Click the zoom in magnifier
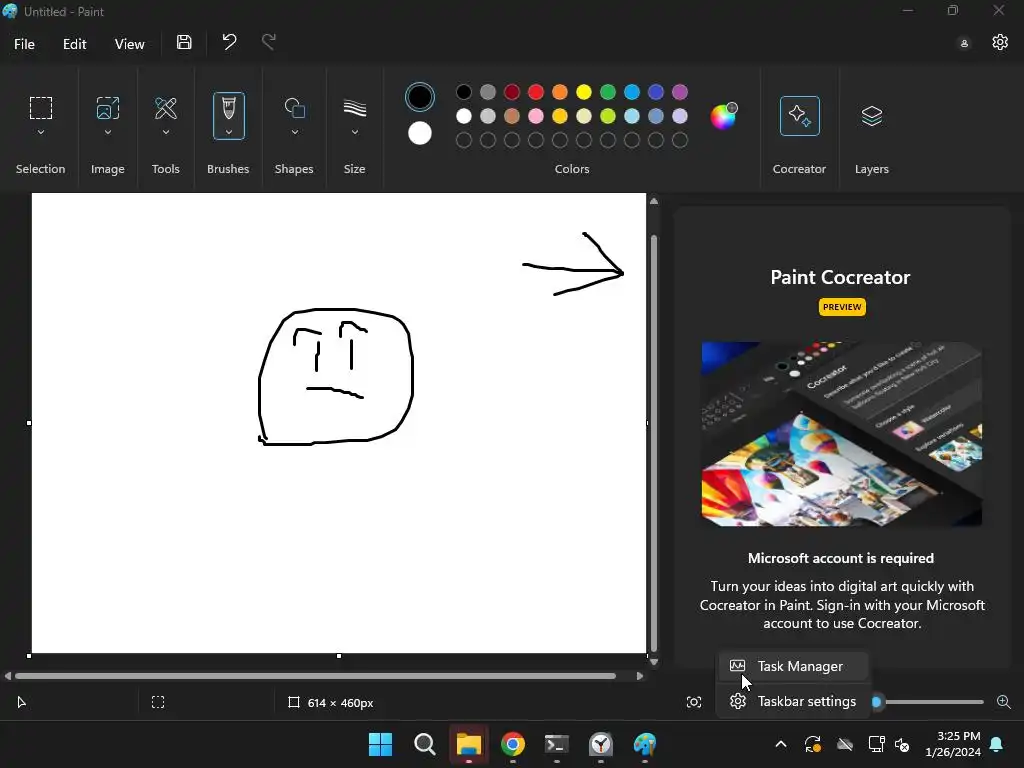The height and width of the screenshot is (768, 1024). coord(1004,702)
